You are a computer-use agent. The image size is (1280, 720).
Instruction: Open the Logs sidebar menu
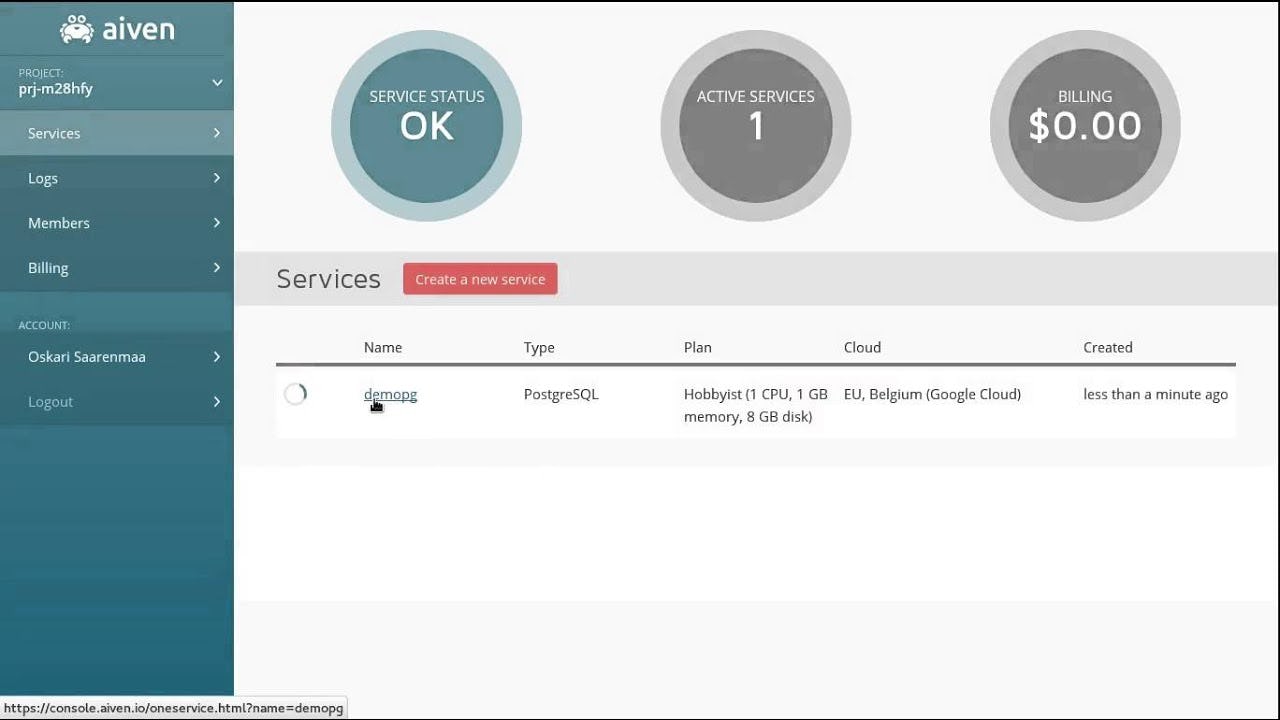tap(117, 178)
